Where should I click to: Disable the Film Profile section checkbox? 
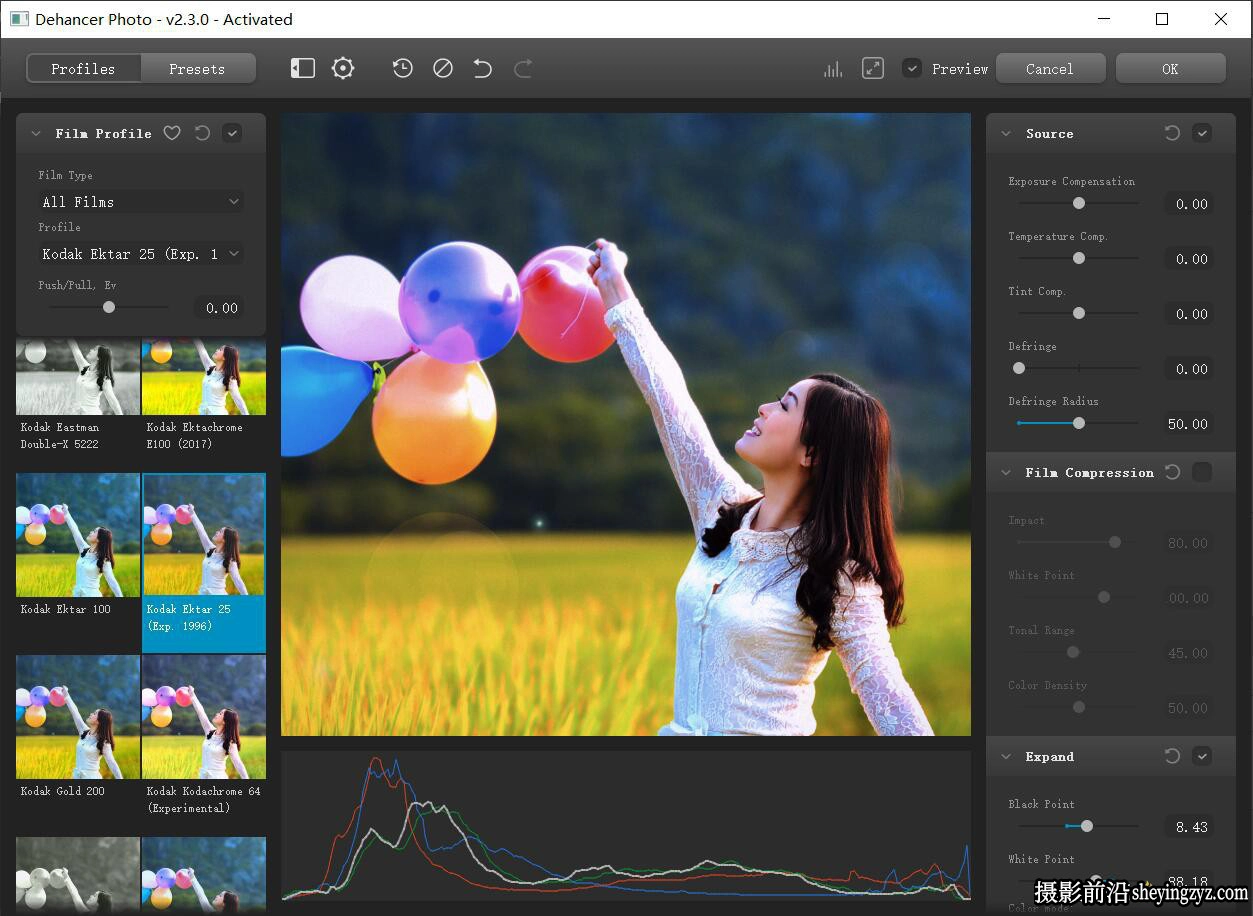[232, 133]
